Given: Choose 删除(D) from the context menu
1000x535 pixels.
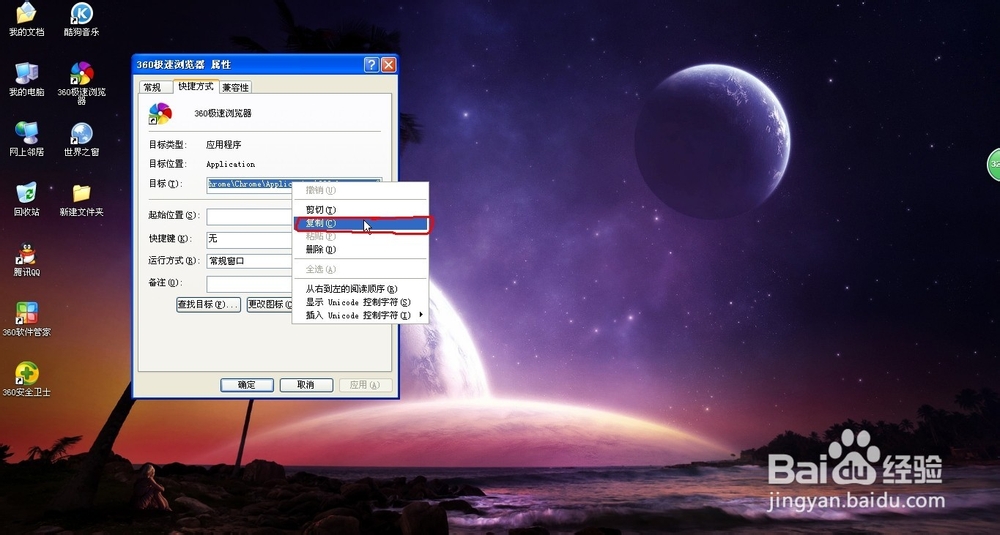Looking at the screenshot, I should pos(360,249).
